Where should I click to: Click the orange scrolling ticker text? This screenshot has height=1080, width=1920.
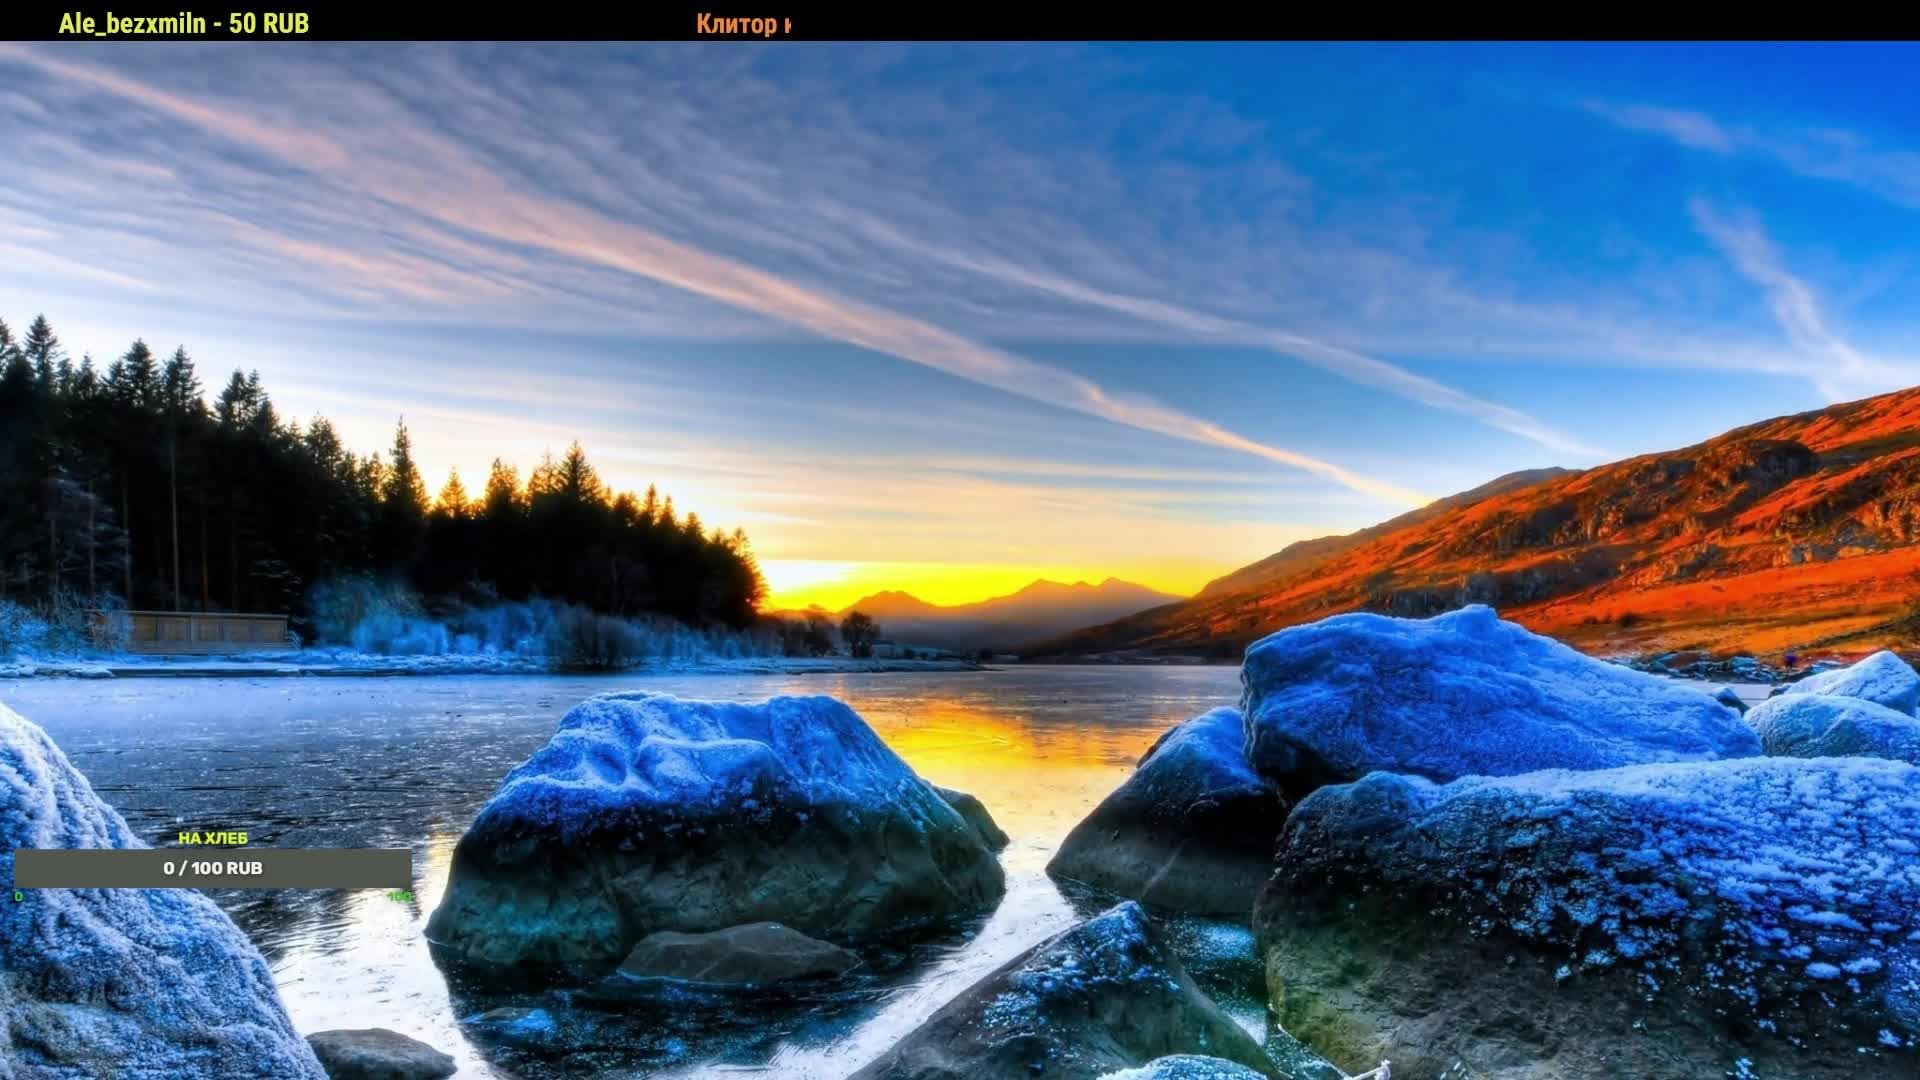742,24
